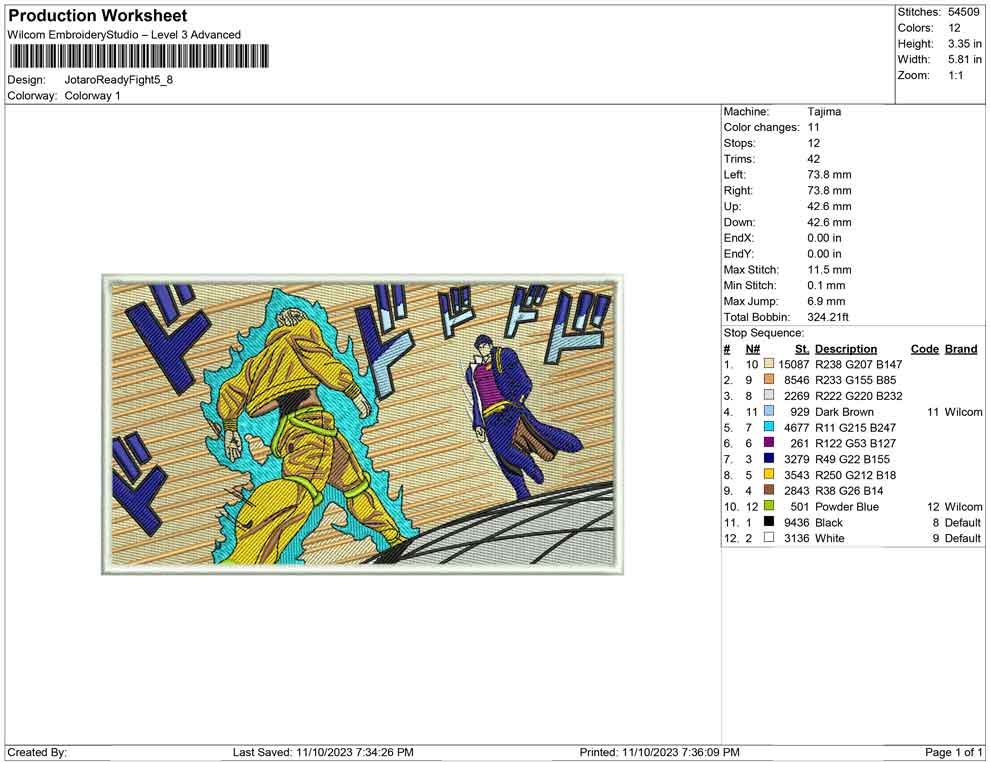Click the 'Created By:' footer label

pyautogui.click(x=37, y=752)
